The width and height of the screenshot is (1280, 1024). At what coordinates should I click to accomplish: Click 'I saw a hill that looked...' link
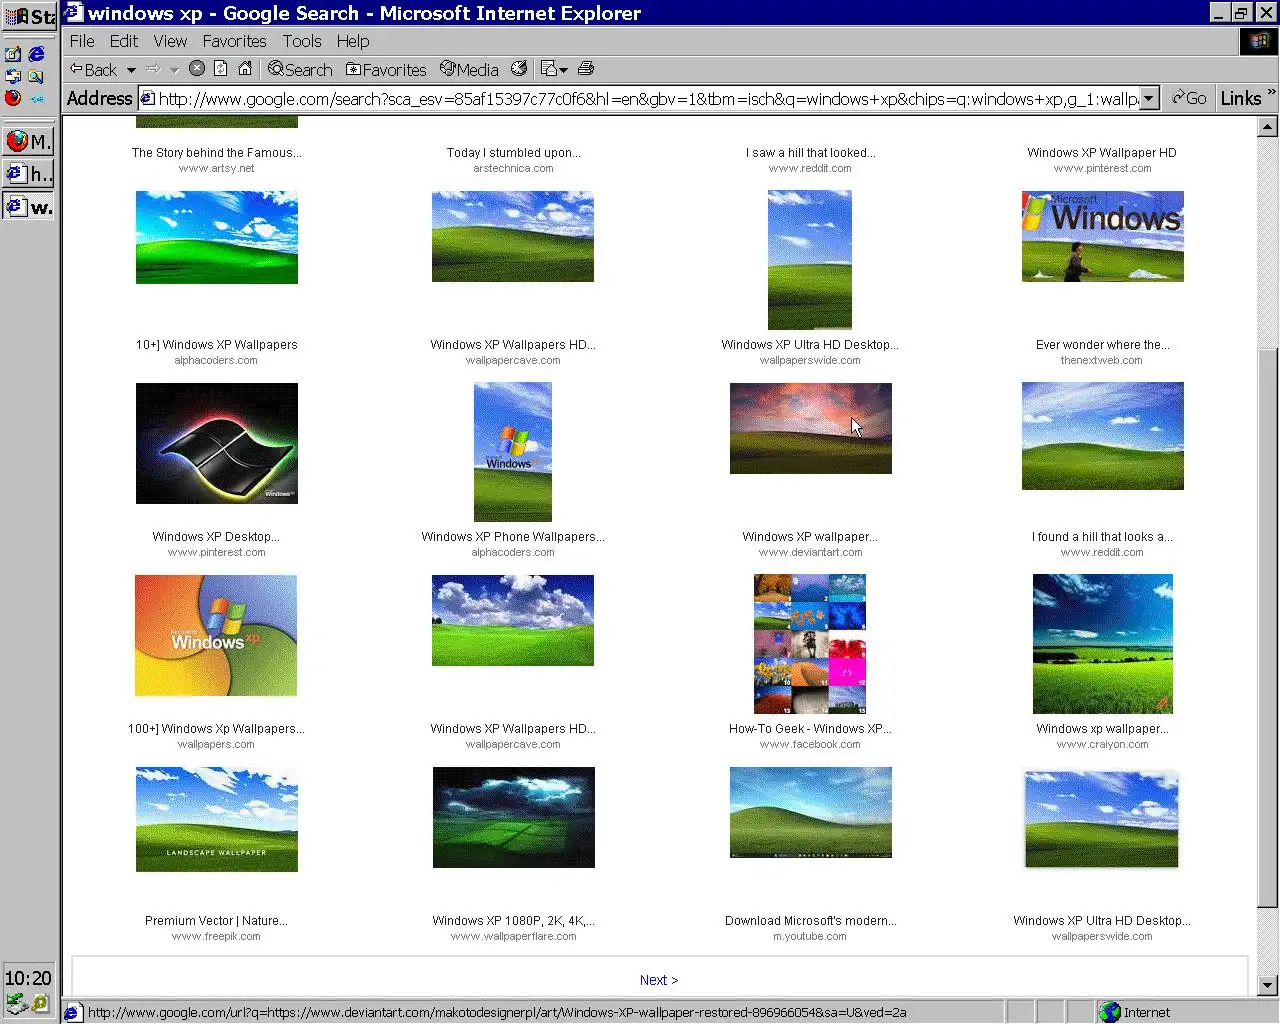point(810,153)
